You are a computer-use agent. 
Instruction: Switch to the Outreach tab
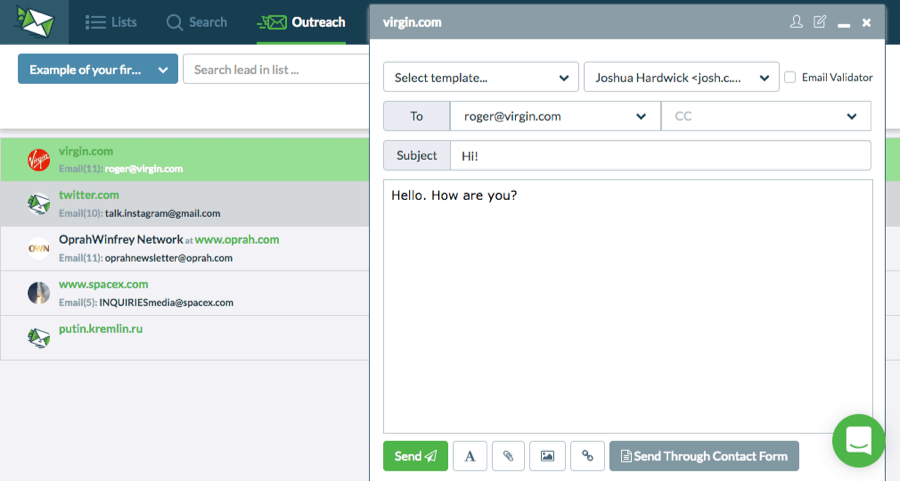click(301, 22)
